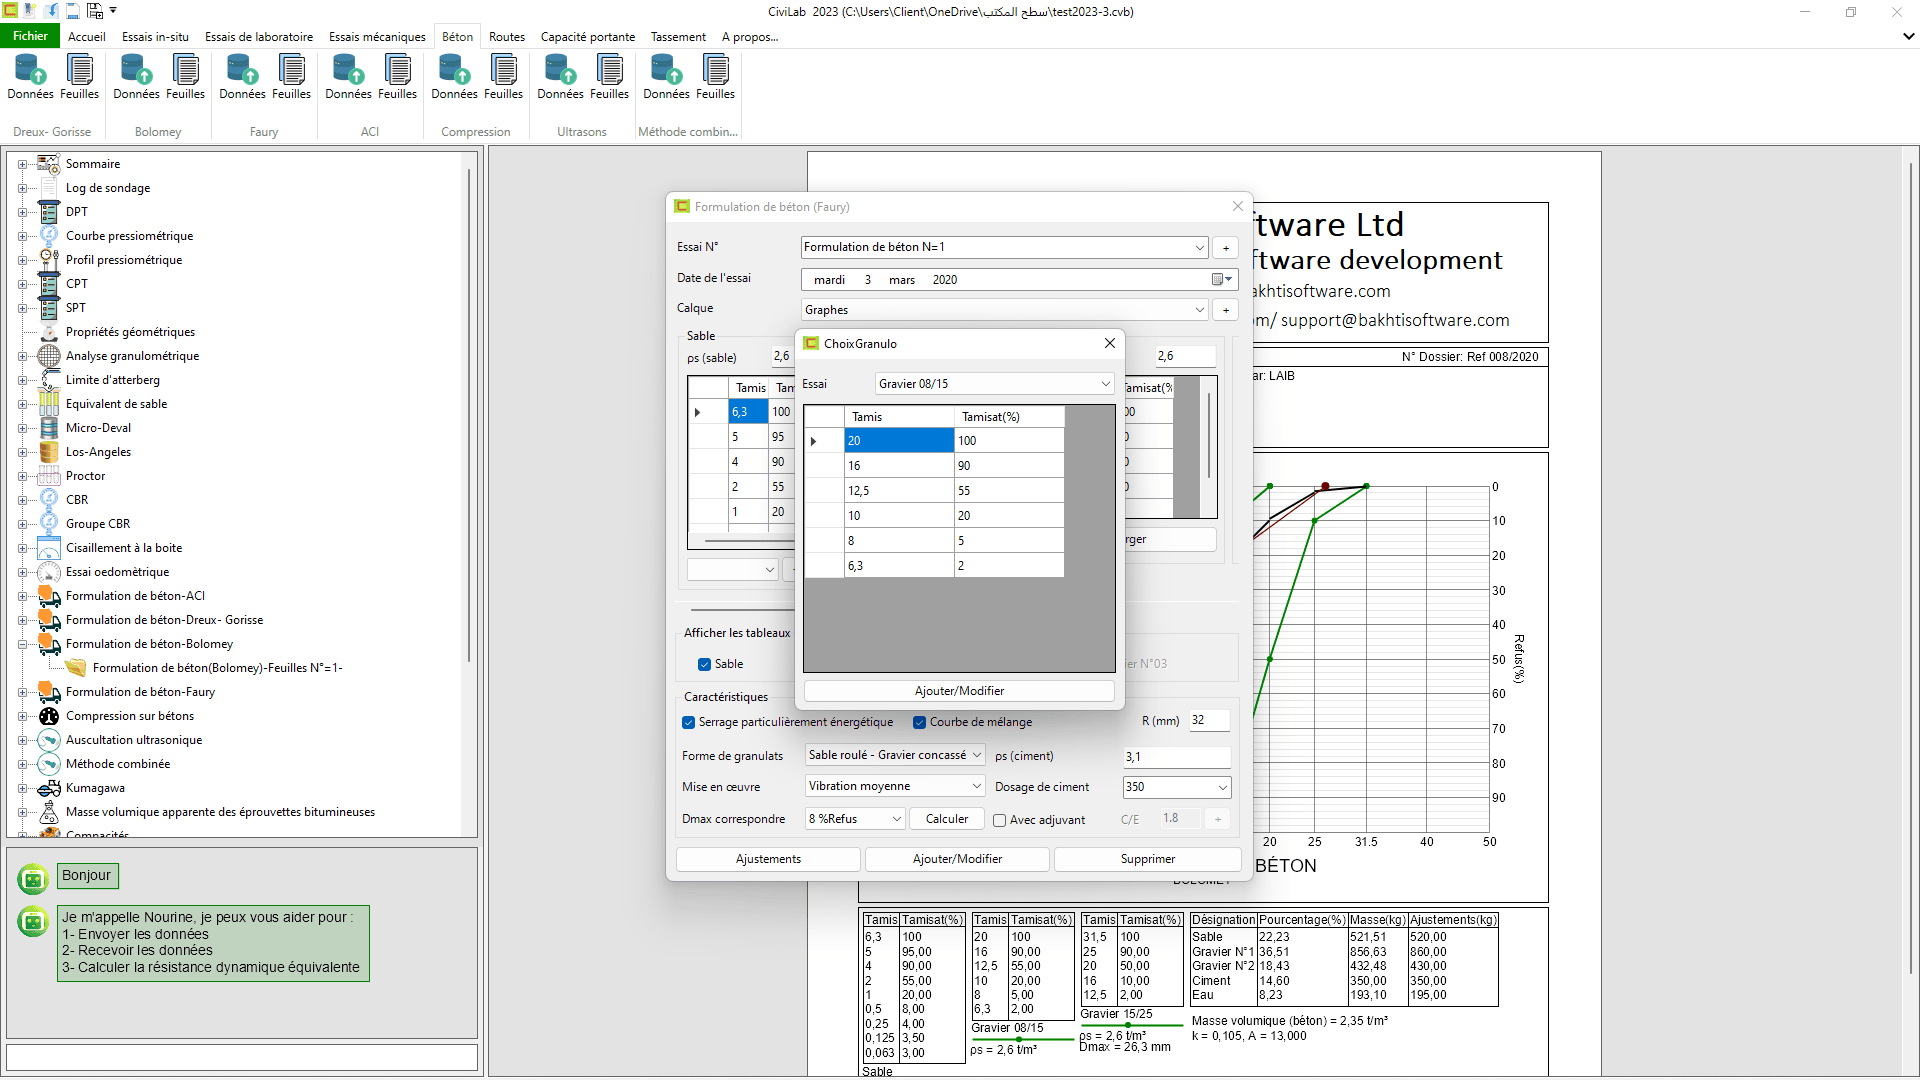1920x1080 pixels.
Task: Open Feuilles in Compression group
Action: (x=503, y=78)
